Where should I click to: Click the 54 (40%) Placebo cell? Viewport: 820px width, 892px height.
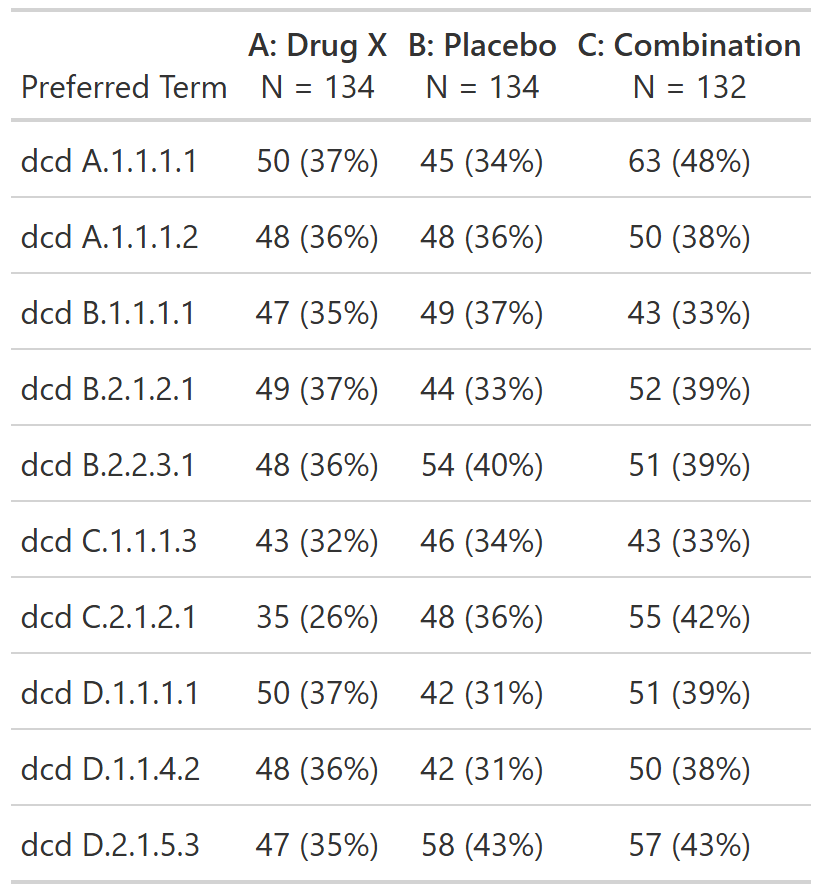pos(482,465)
